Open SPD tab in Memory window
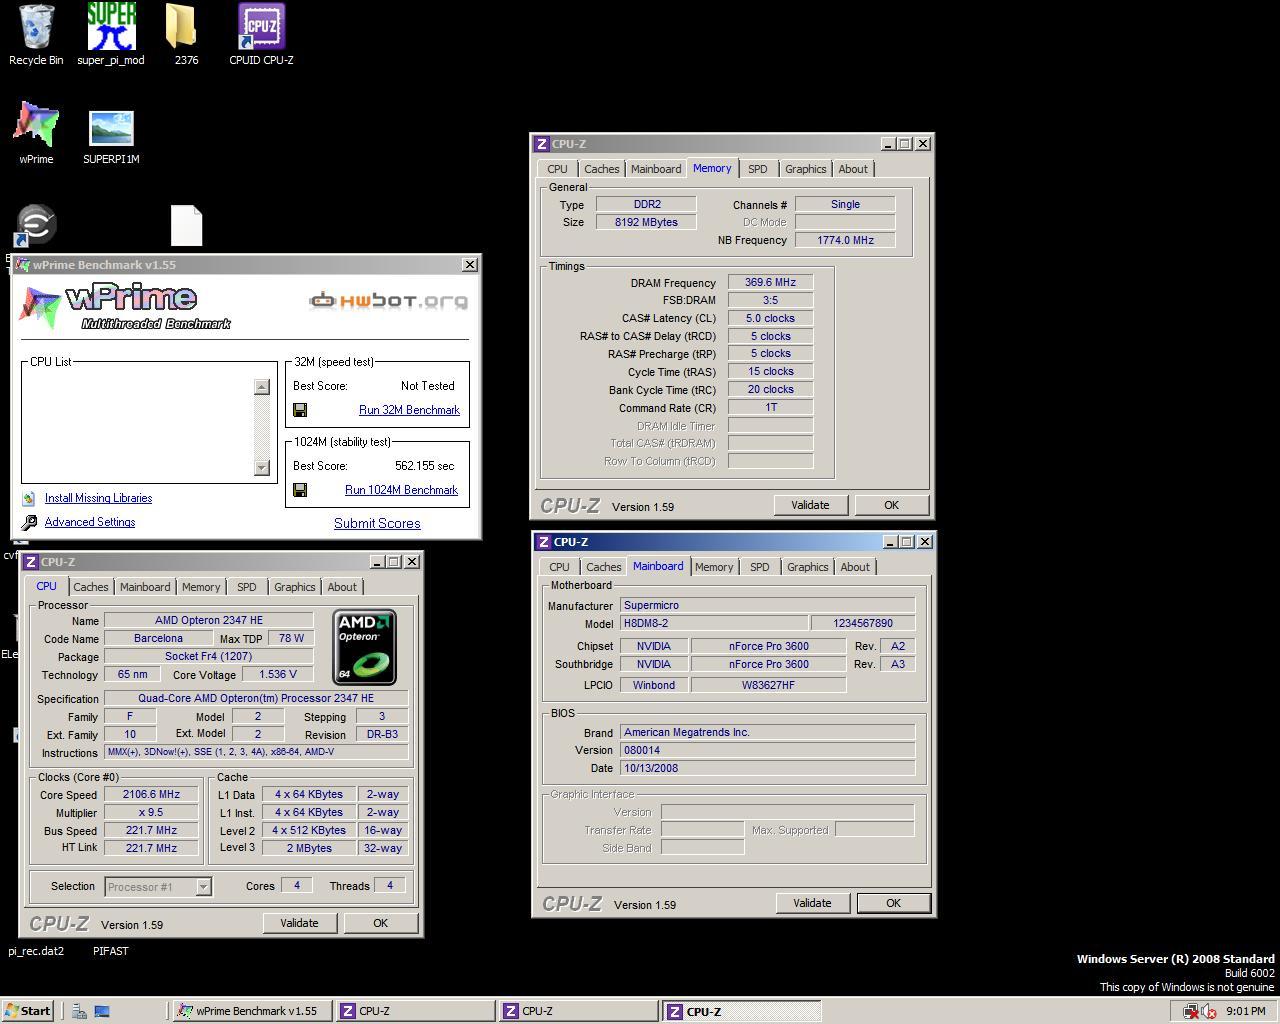 758,169
